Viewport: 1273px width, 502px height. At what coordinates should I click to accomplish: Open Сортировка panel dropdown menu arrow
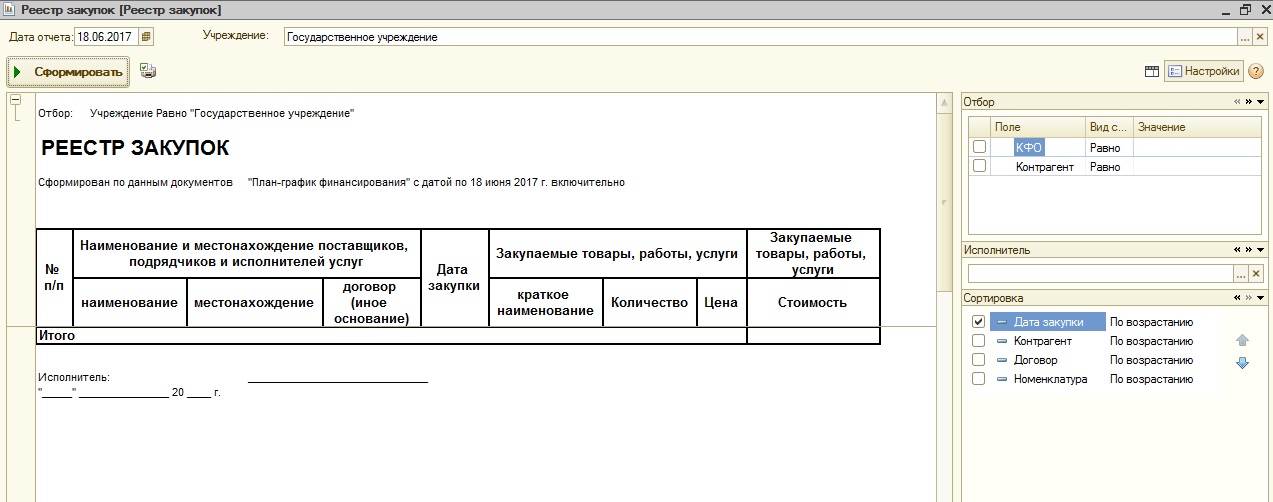[1261, 298]
